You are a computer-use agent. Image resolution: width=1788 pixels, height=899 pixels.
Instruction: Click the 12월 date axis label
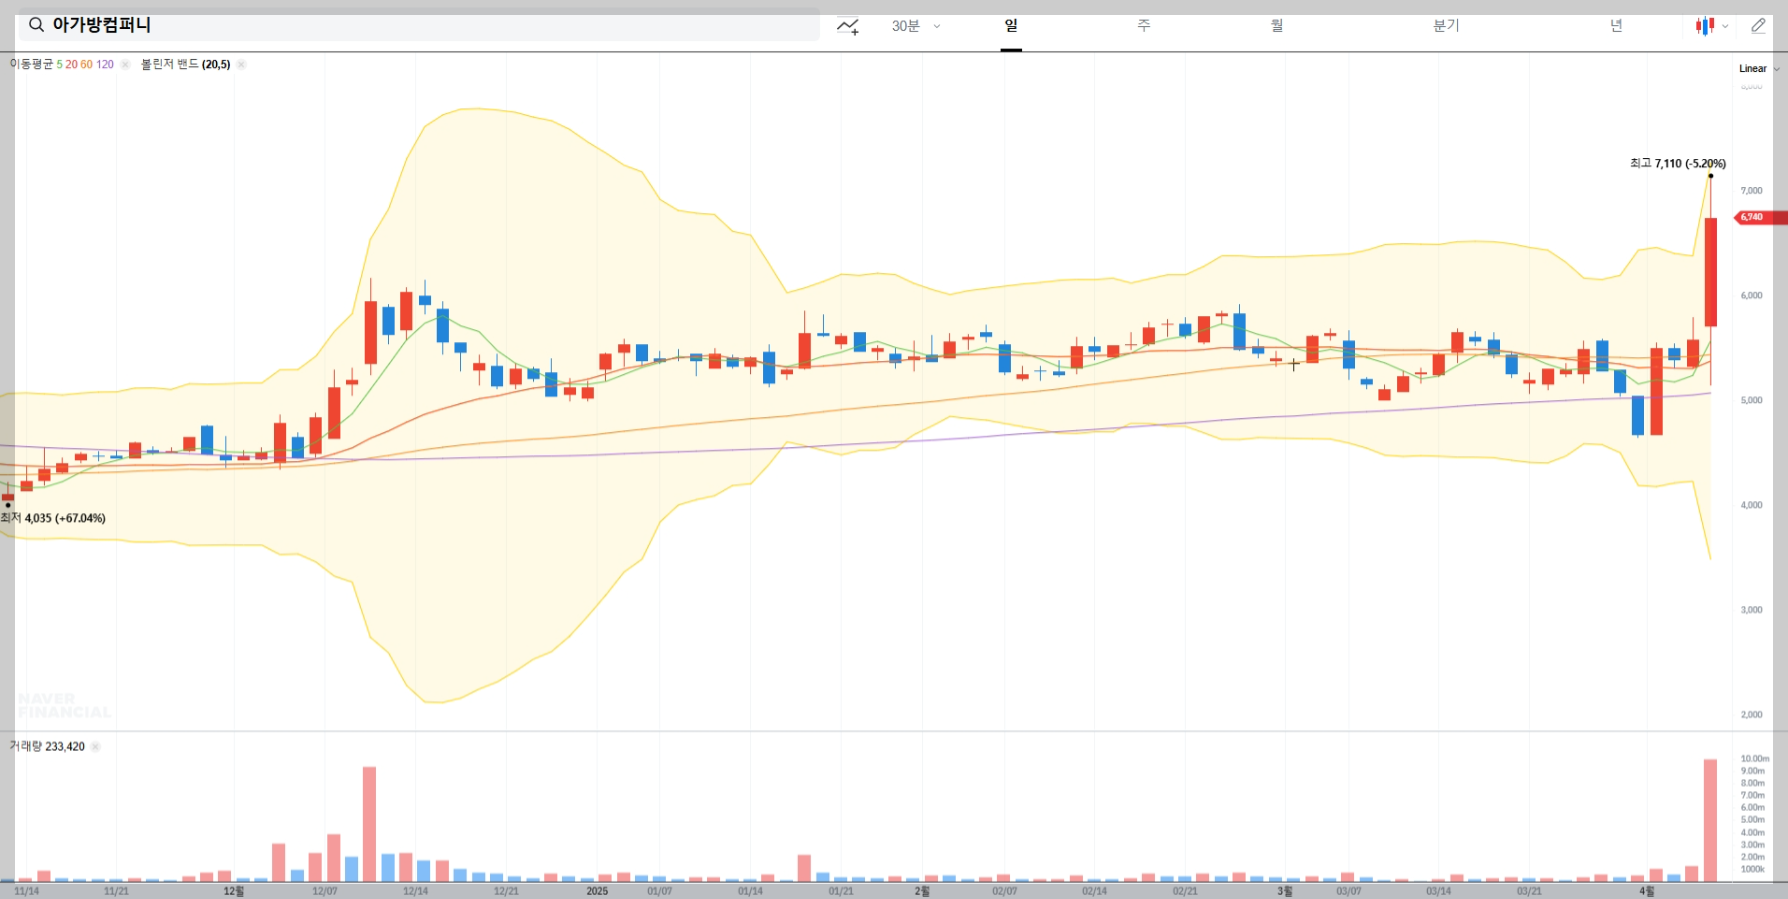(234, 891)
